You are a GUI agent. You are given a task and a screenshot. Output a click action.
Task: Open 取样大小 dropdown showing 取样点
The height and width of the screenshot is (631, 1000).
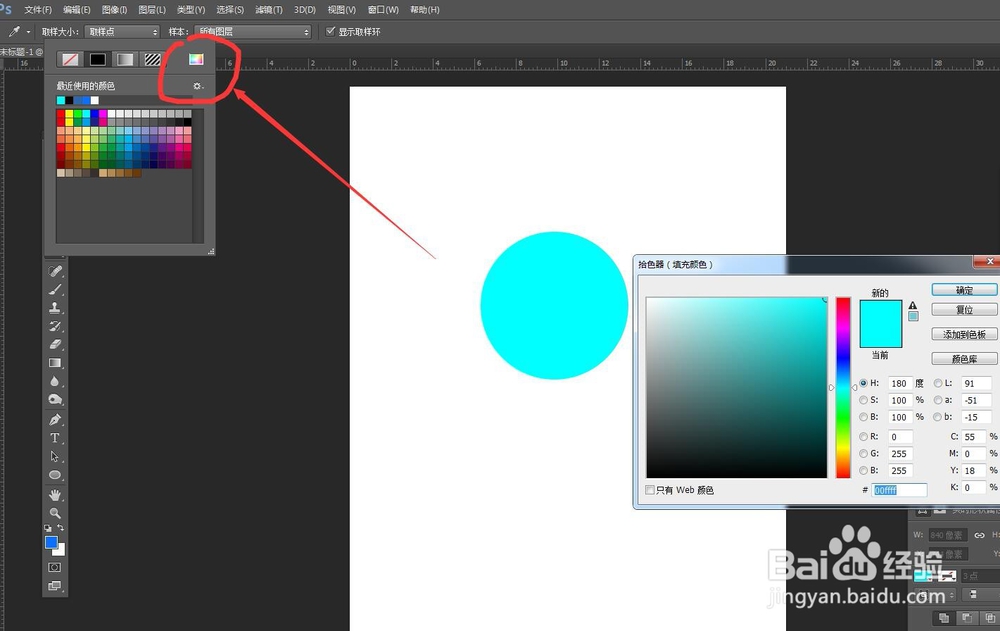point(122,31)
